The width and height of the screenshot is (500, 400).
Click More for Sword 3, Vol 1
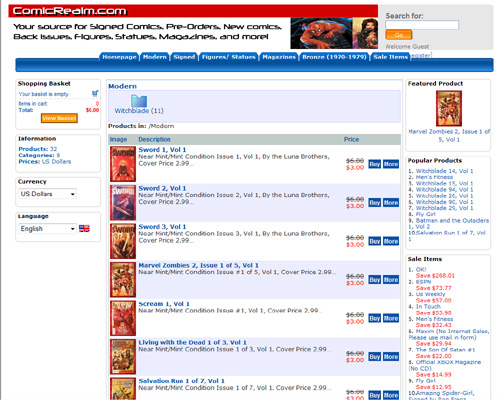point(391,241)
